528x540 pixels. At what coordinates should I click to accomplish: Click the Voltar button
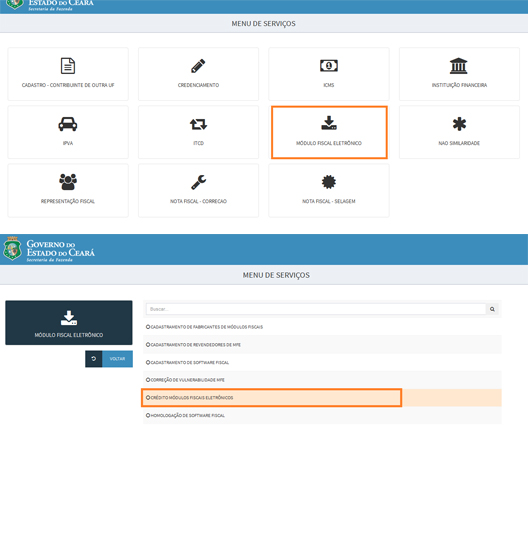(109, 359)
